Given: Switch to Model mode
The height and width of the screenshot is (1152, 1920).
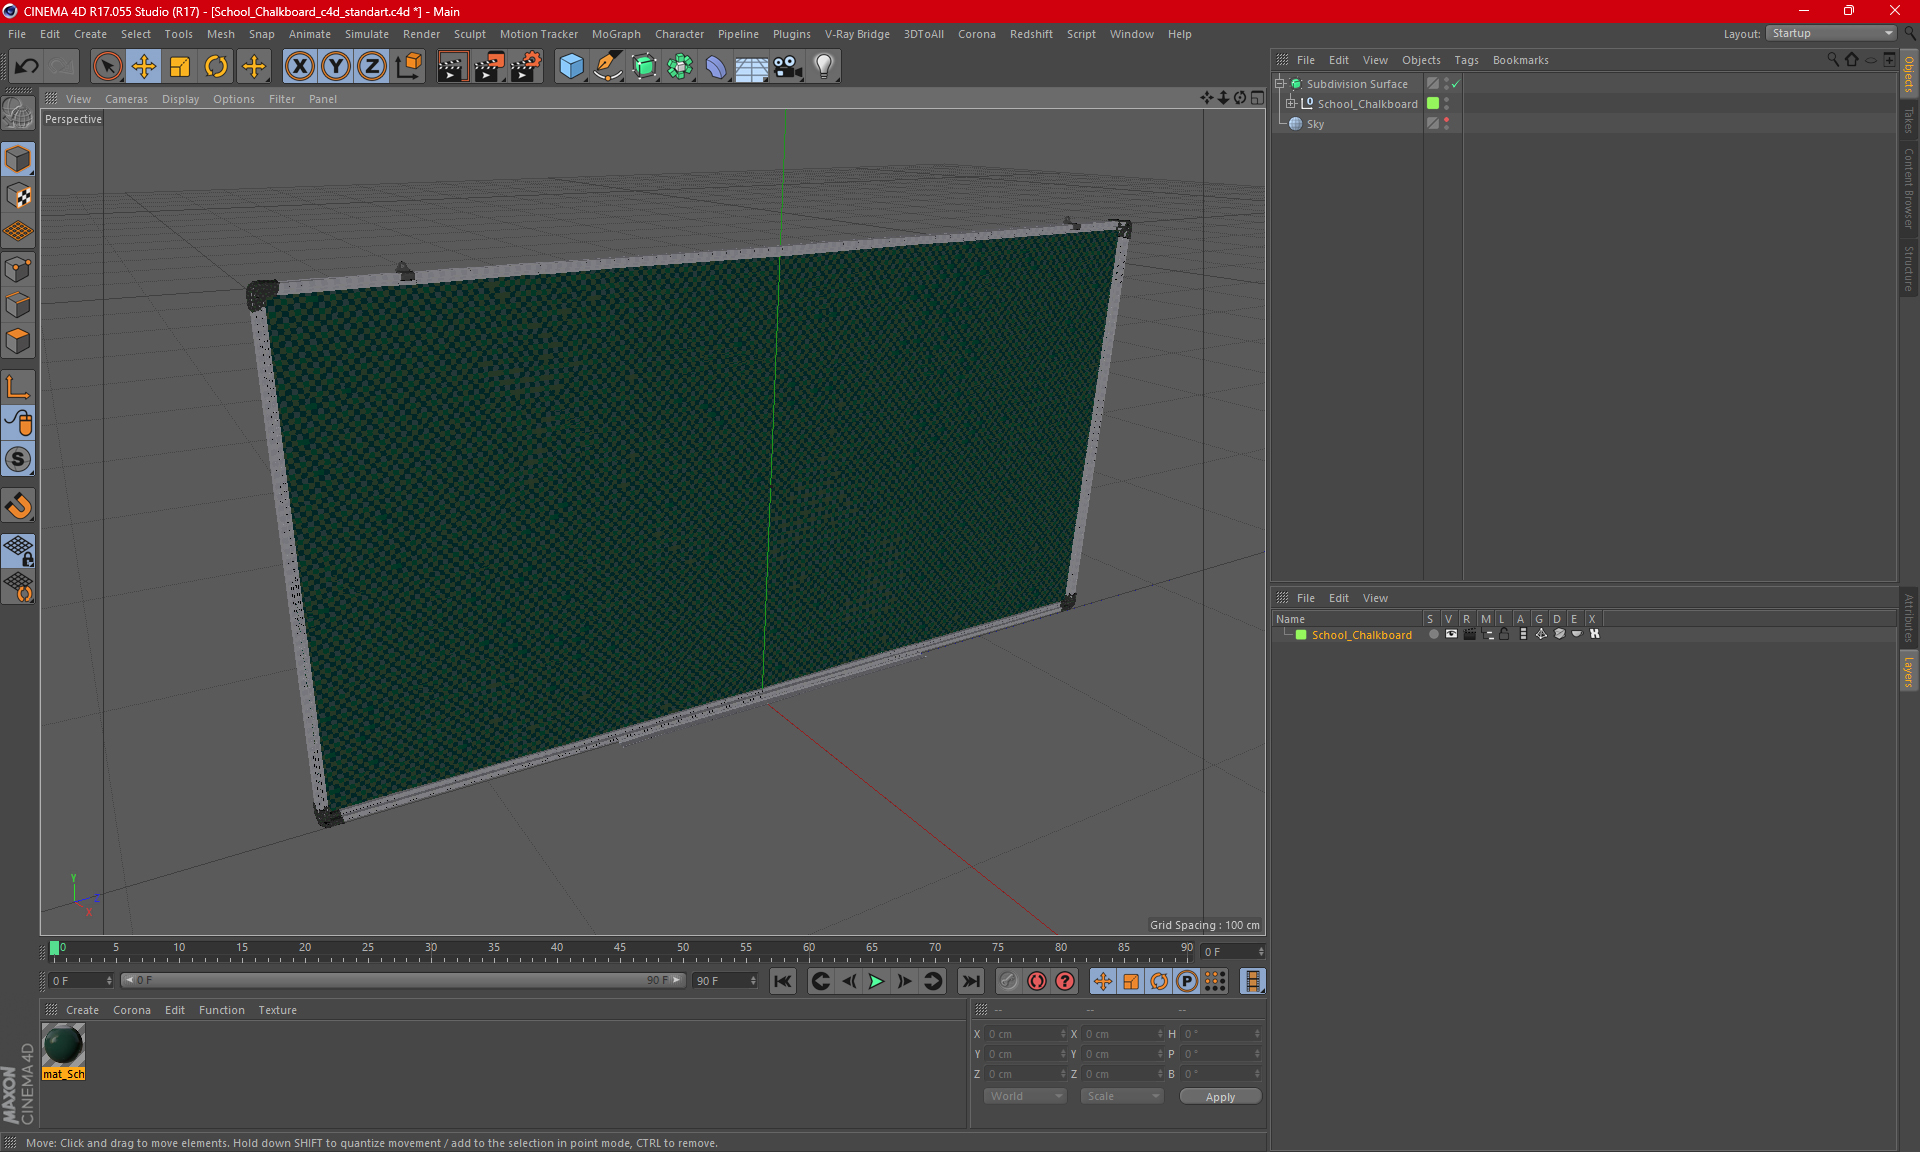Looking at the screenshot, I should click(x=18, y=159).
